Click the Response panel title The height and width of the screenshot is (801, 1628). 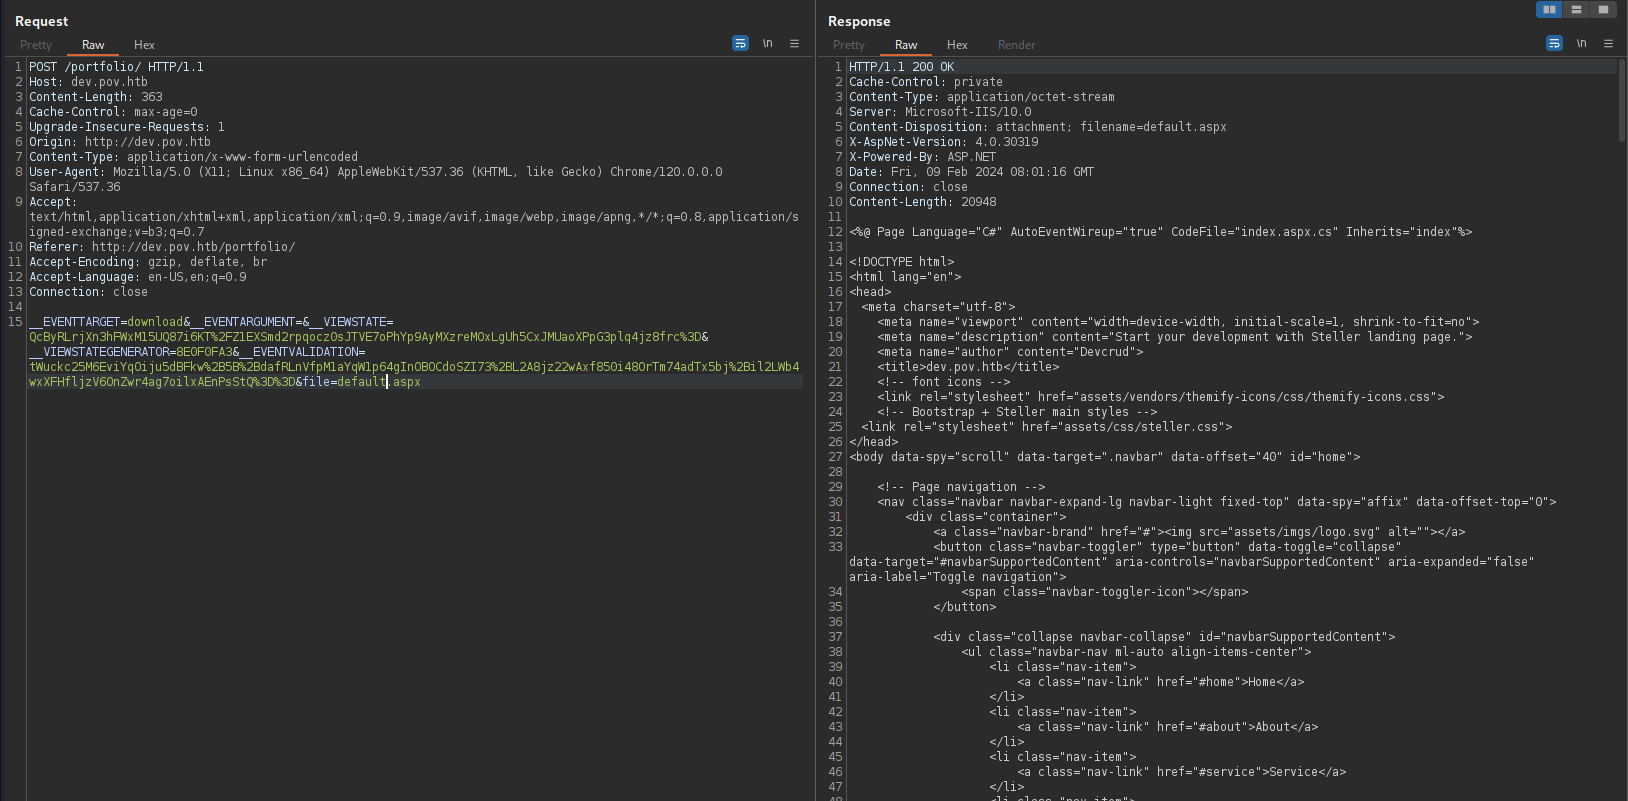pos(859,21)
